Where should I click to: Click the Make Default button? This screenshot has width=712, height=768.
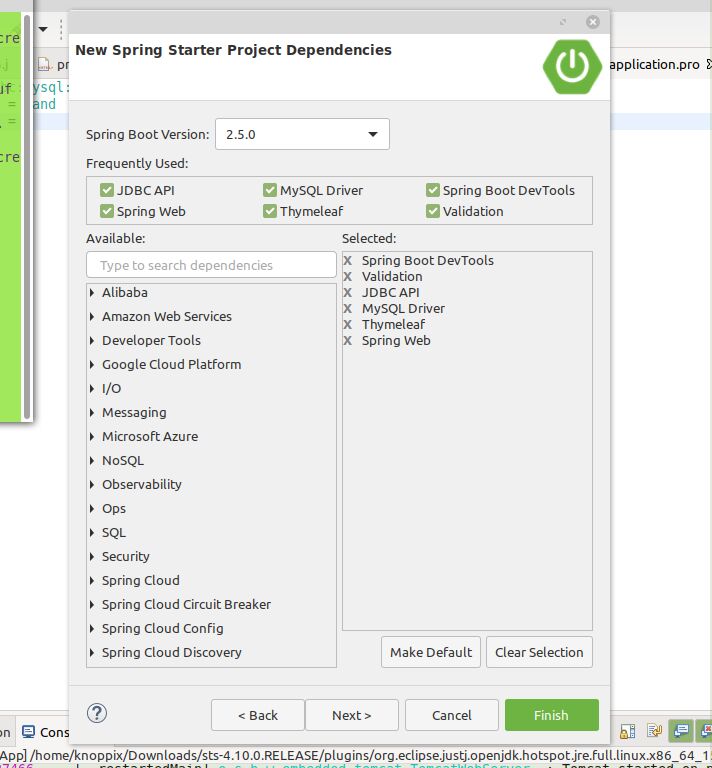[431, 652]
